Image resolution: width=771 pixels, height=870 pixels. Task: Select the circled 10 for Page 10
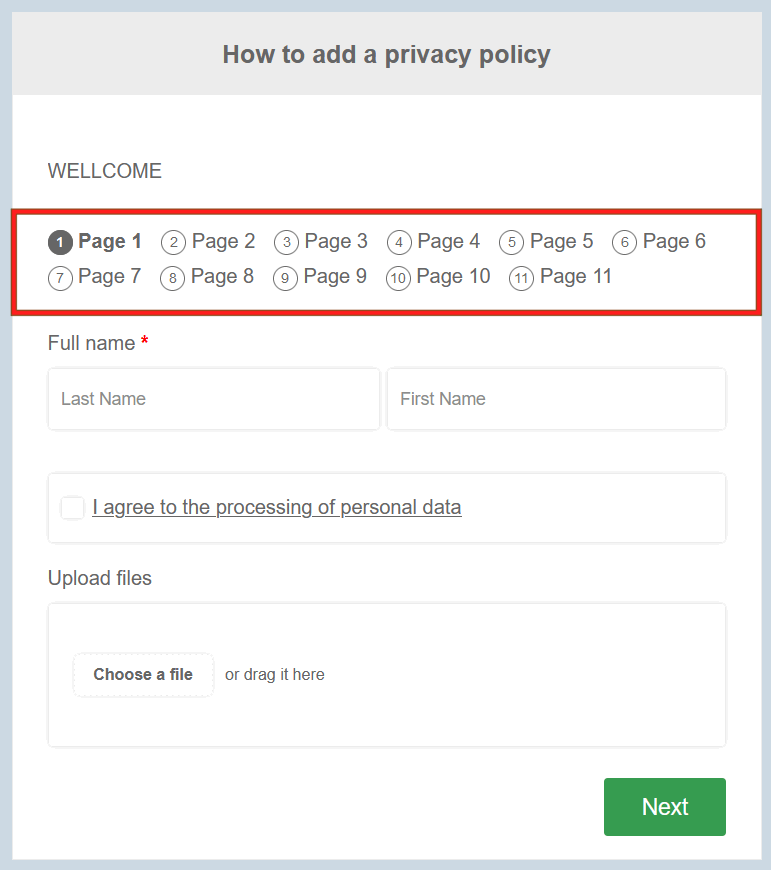tap(398, 277)
